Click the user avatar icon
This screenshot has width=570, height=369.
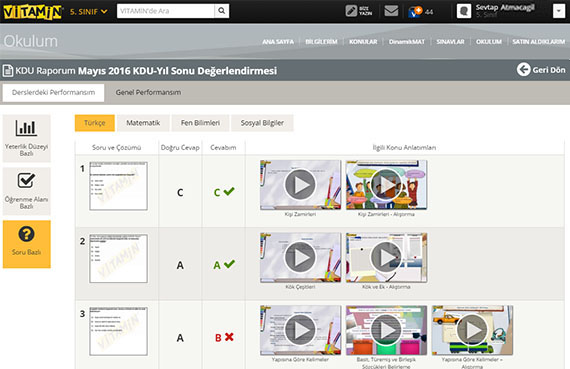464,11
